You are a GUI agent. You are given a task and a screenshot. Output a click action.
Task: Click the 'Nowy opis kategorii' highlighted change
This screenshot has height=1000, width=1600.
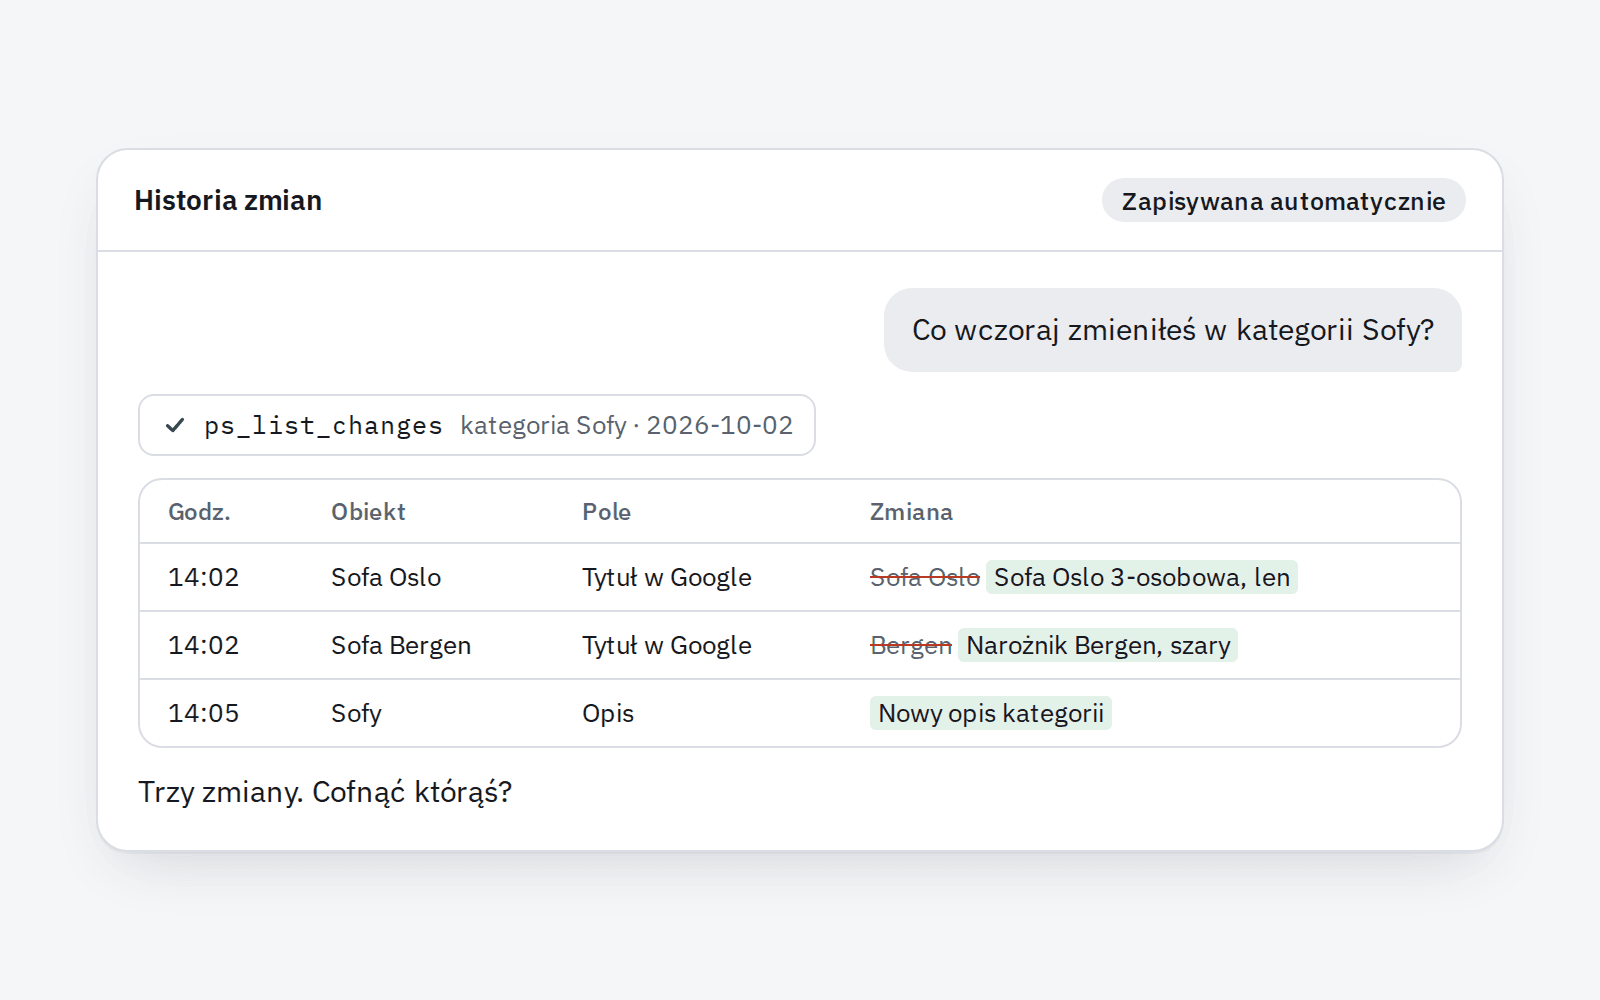pos(991,713)
